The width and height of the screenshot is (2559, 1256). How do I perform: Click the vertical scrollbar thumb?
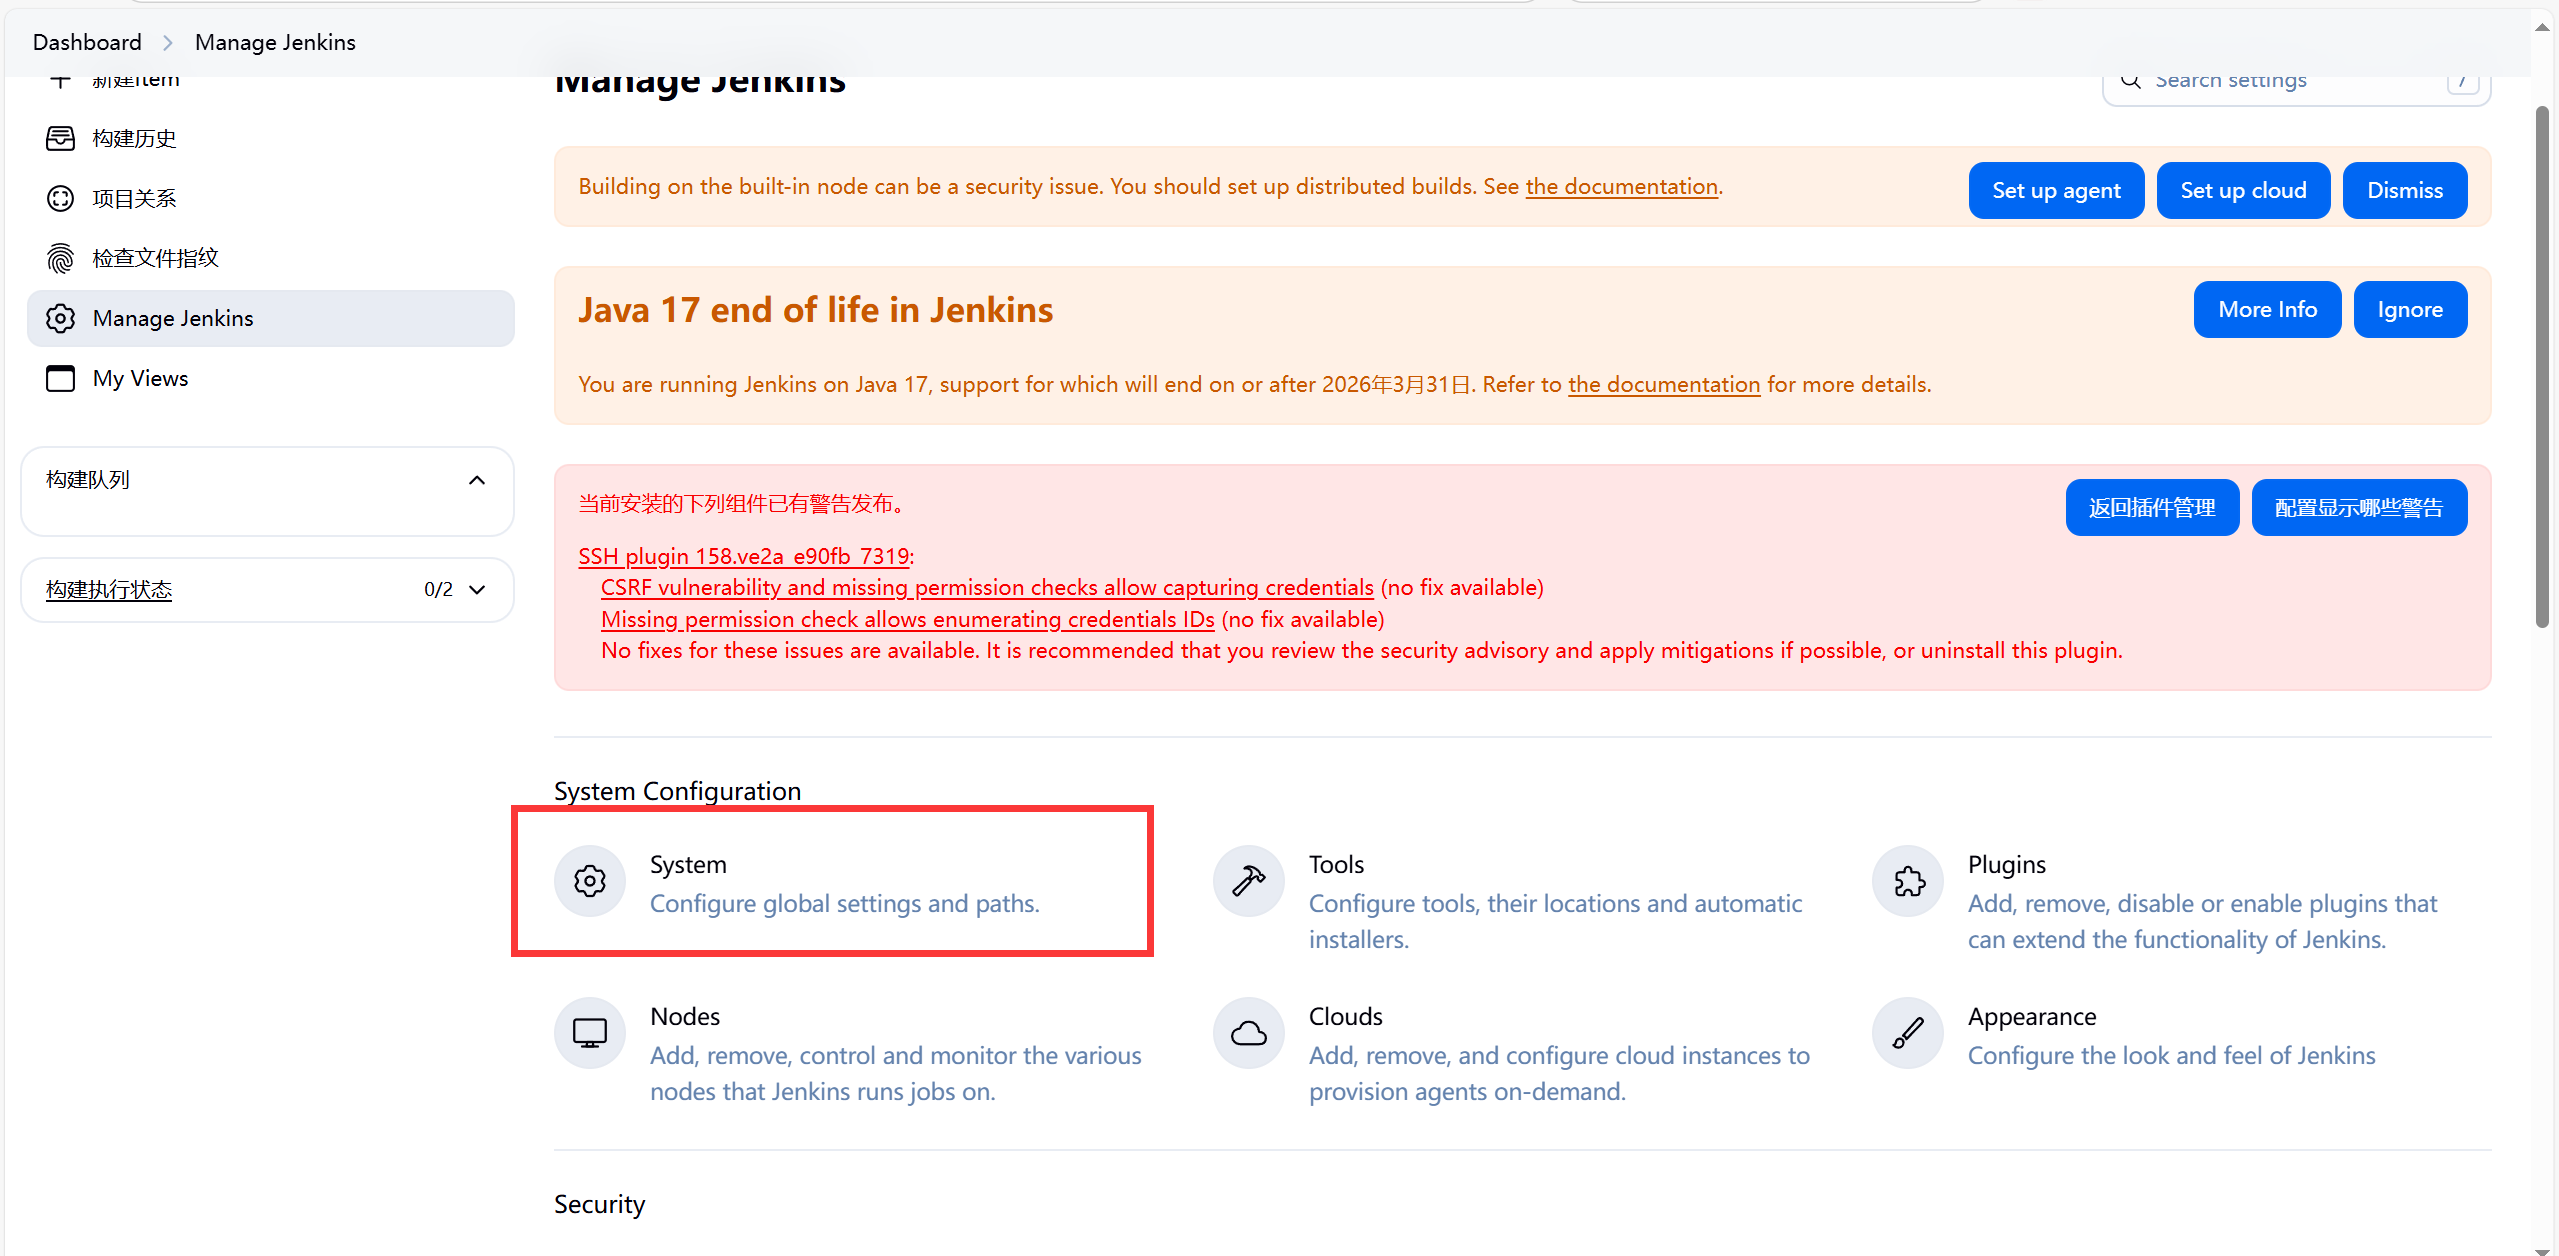[2542, 366]
